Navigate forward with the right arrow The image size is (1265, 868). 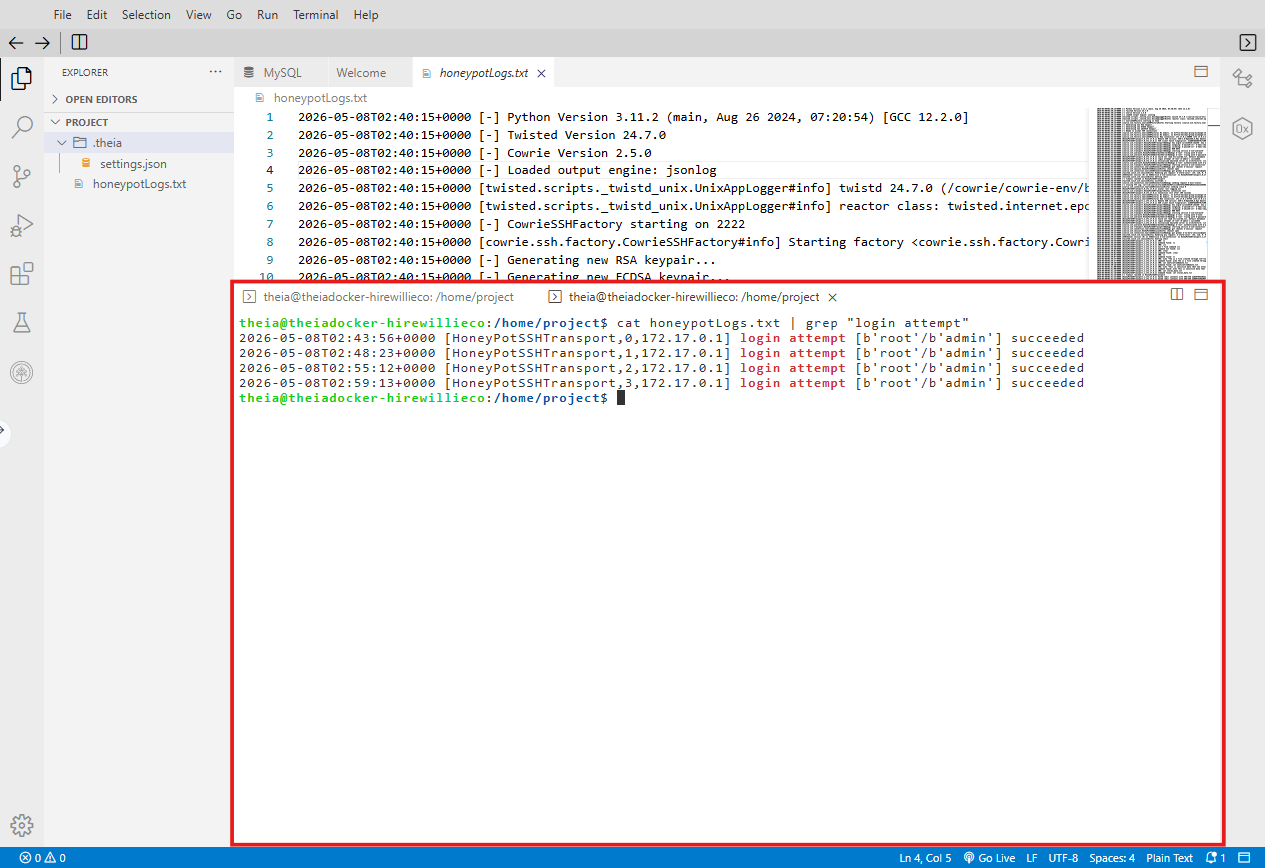click(42, 42)
